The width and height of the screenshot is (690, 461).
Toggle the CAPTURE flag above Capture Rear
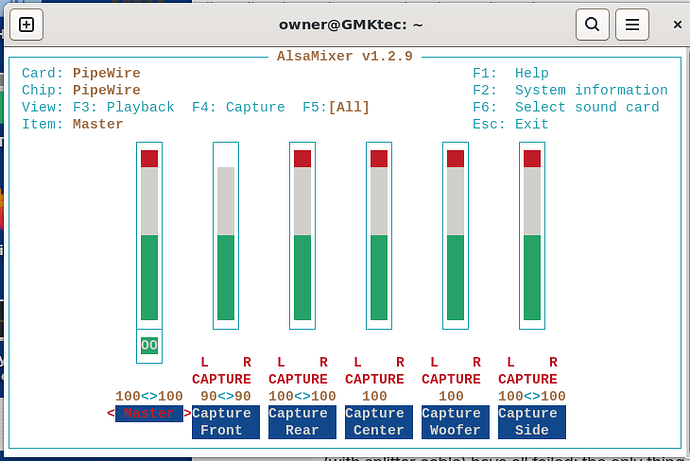[x=298, y=379]
